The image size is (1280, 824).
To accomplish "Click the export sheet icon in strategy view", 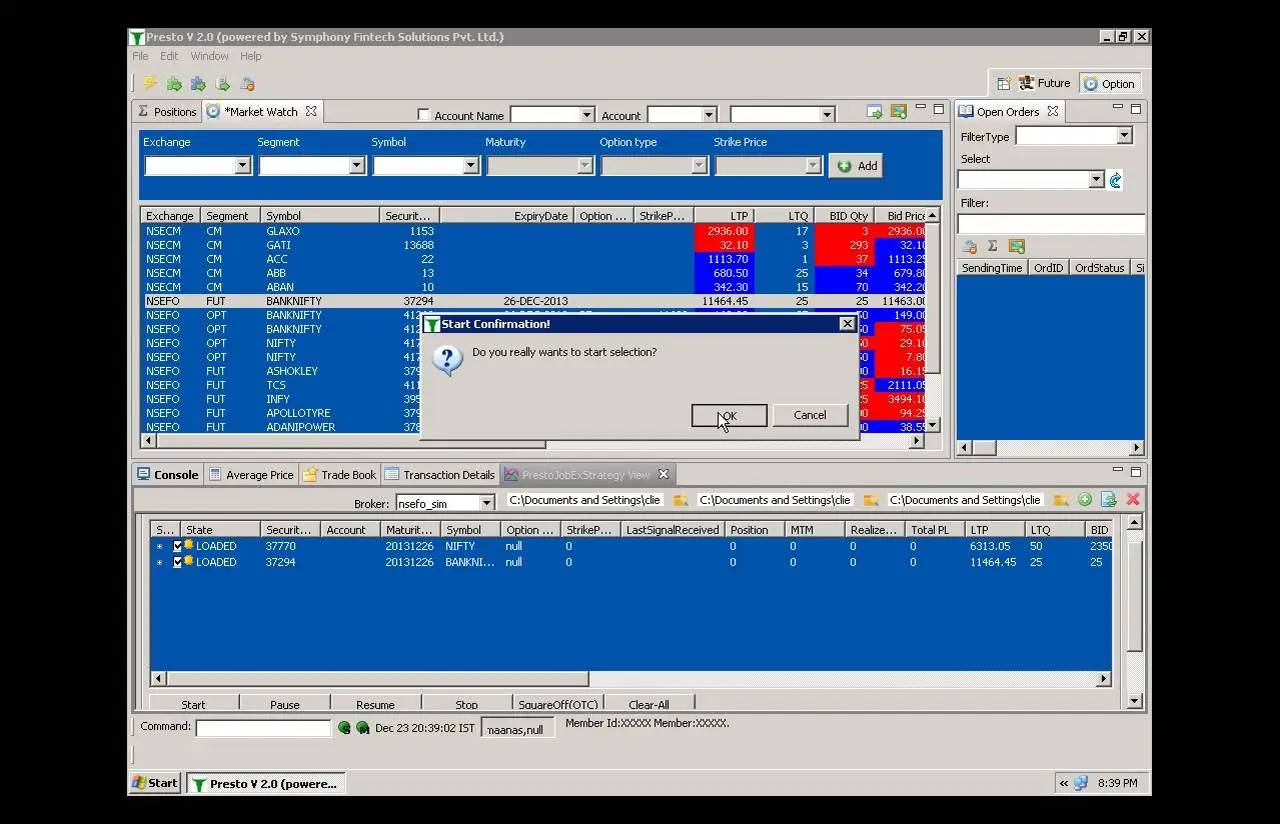I will click(1109, 499).
